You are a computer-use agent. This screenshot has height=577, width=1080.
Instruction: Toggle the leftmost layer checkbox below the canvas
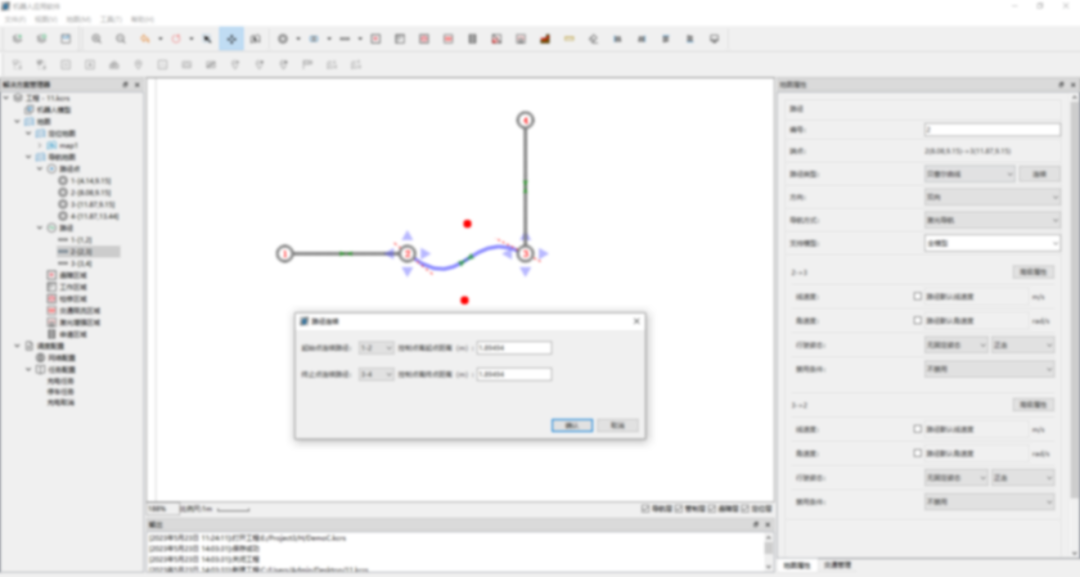click(645, 509)
